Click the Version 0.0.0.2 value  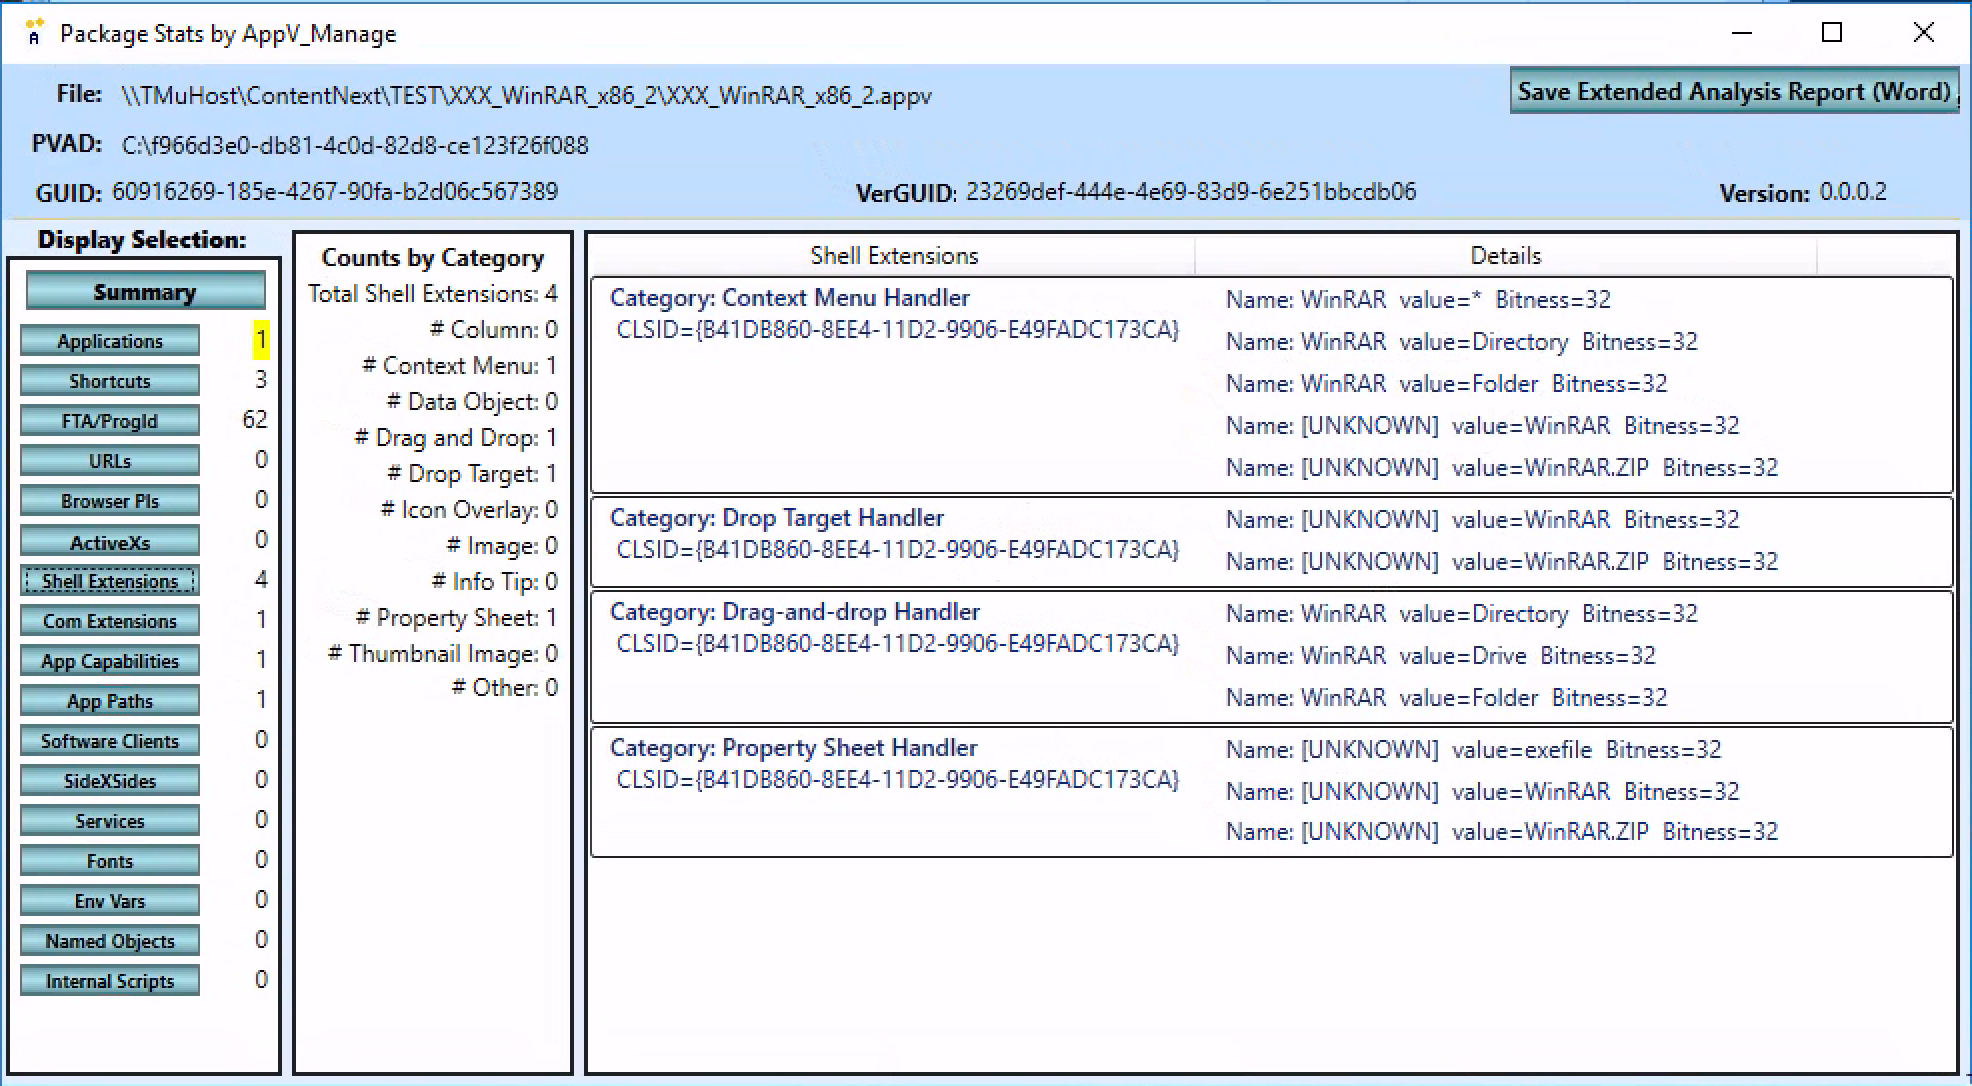[1853, 192]
